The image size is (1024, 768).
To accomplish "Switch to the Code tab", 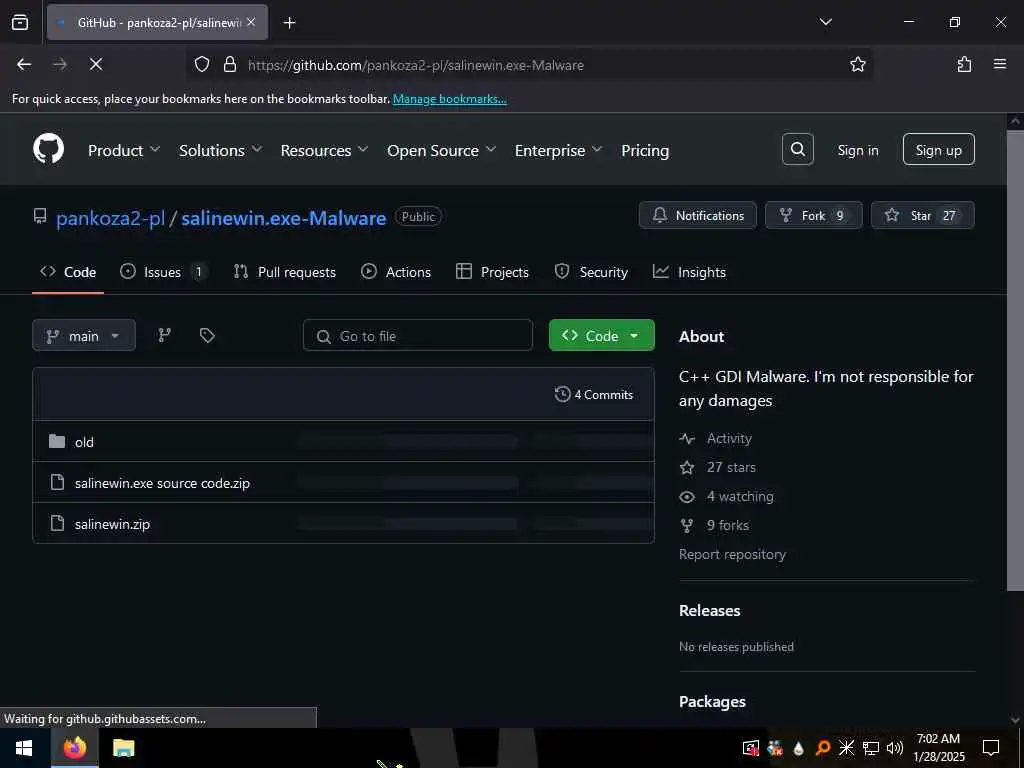I will [68, 272].
